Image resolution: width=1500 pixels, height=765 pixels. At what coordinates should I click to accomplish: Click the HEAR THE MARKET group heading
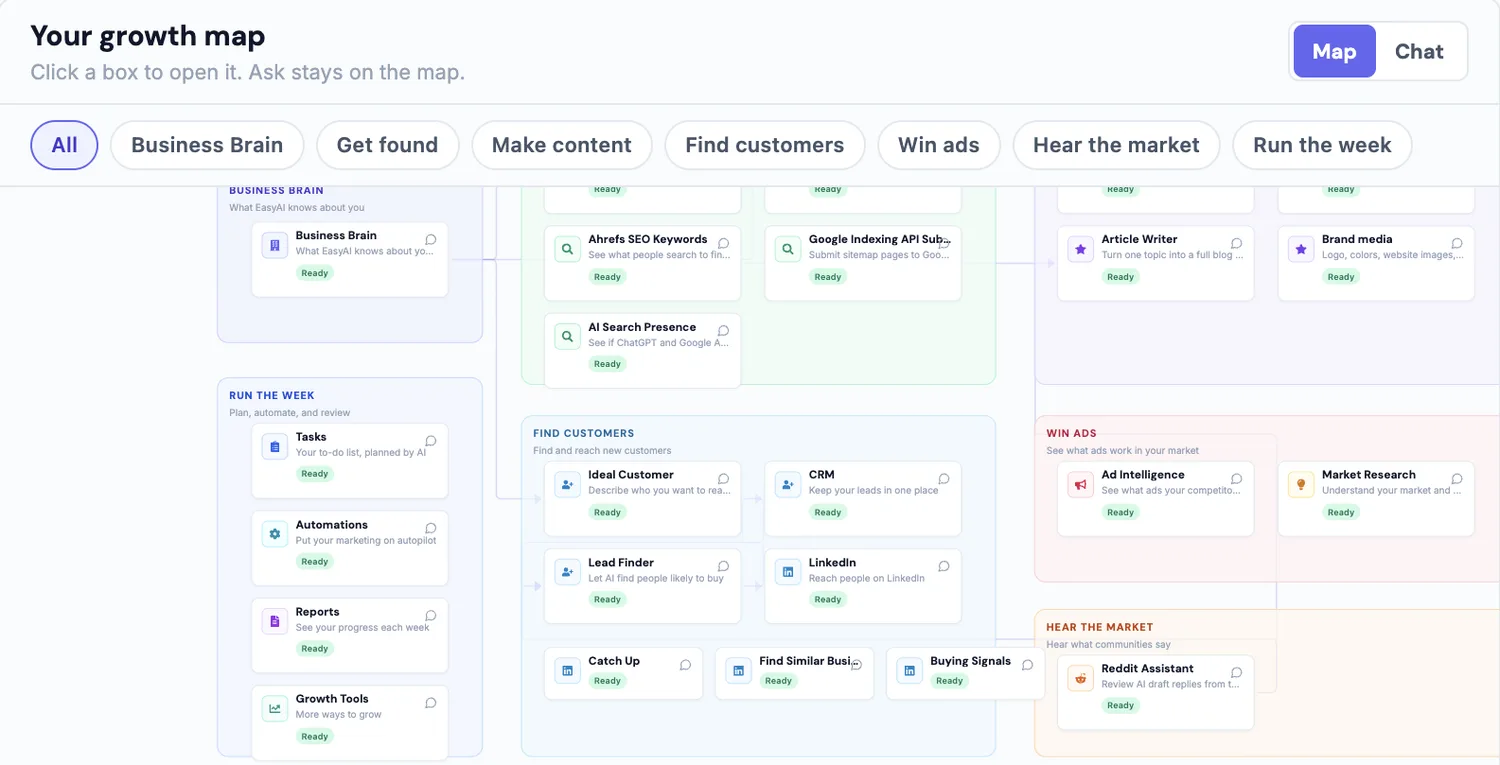[1100, 627]
